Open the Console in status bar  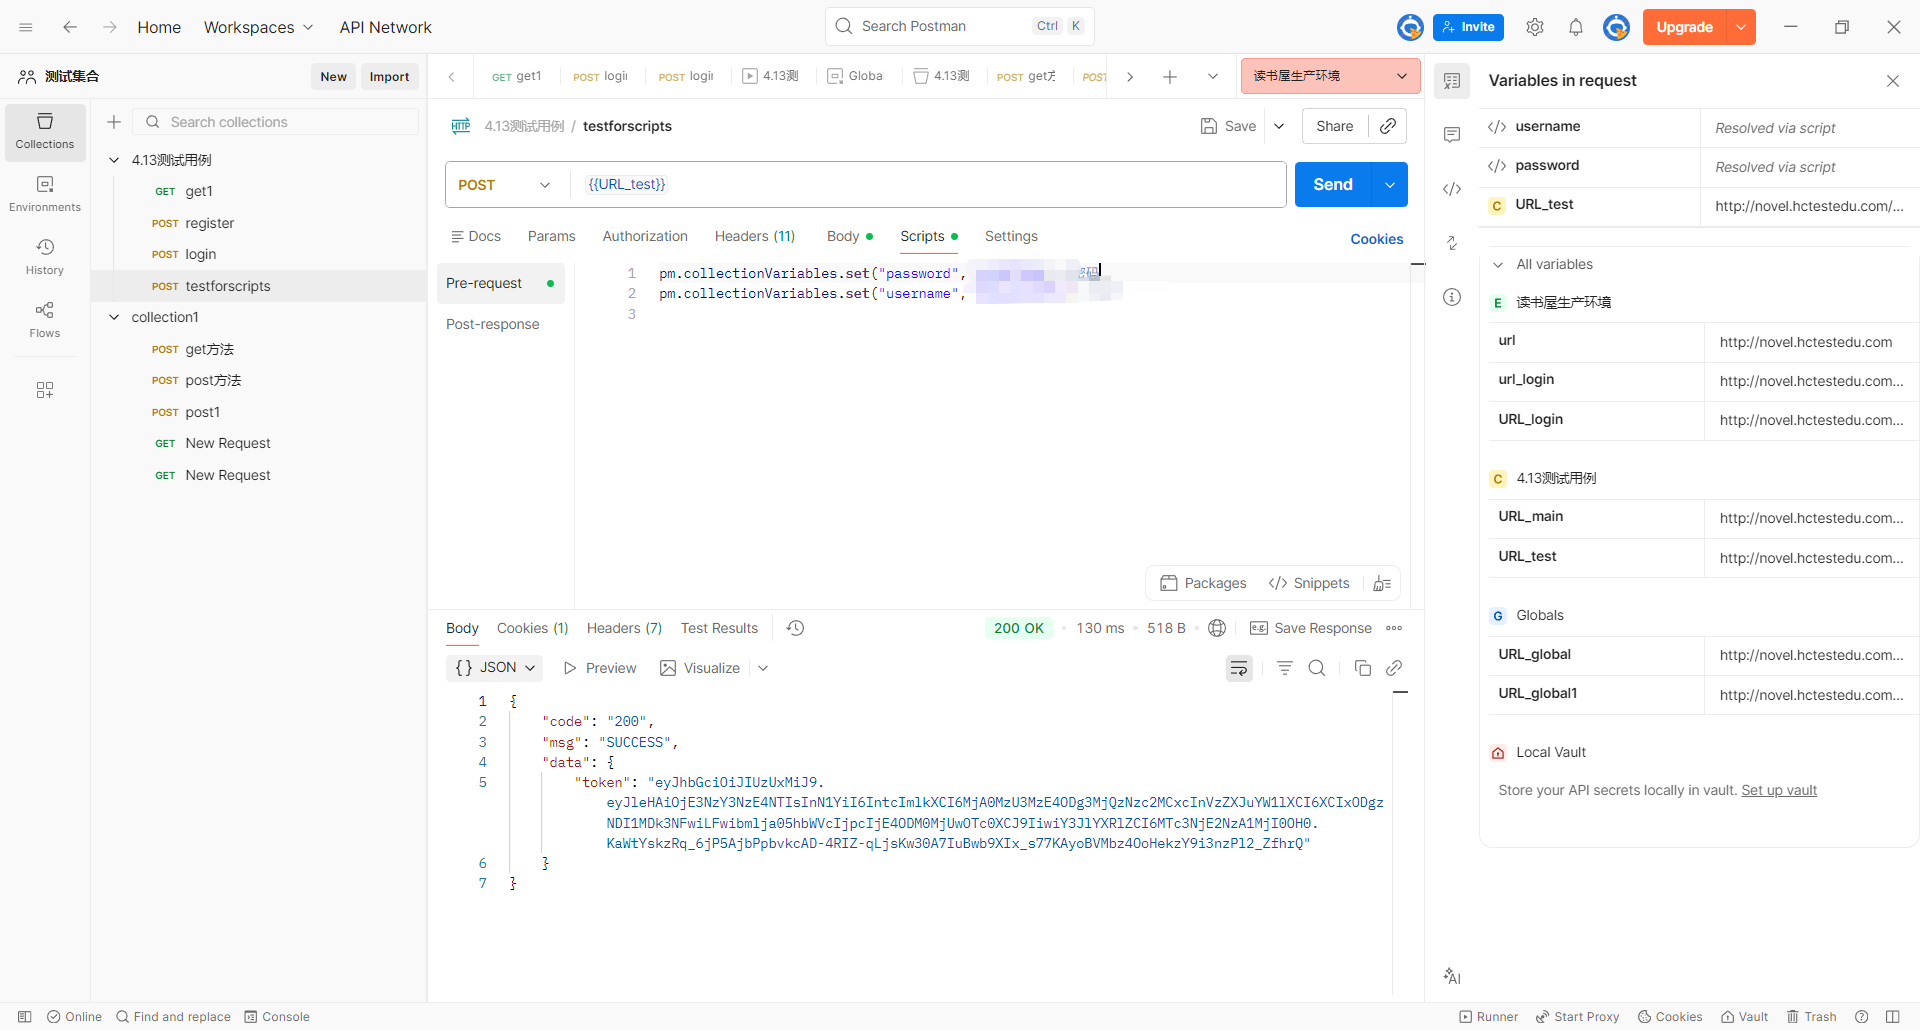277,1017
